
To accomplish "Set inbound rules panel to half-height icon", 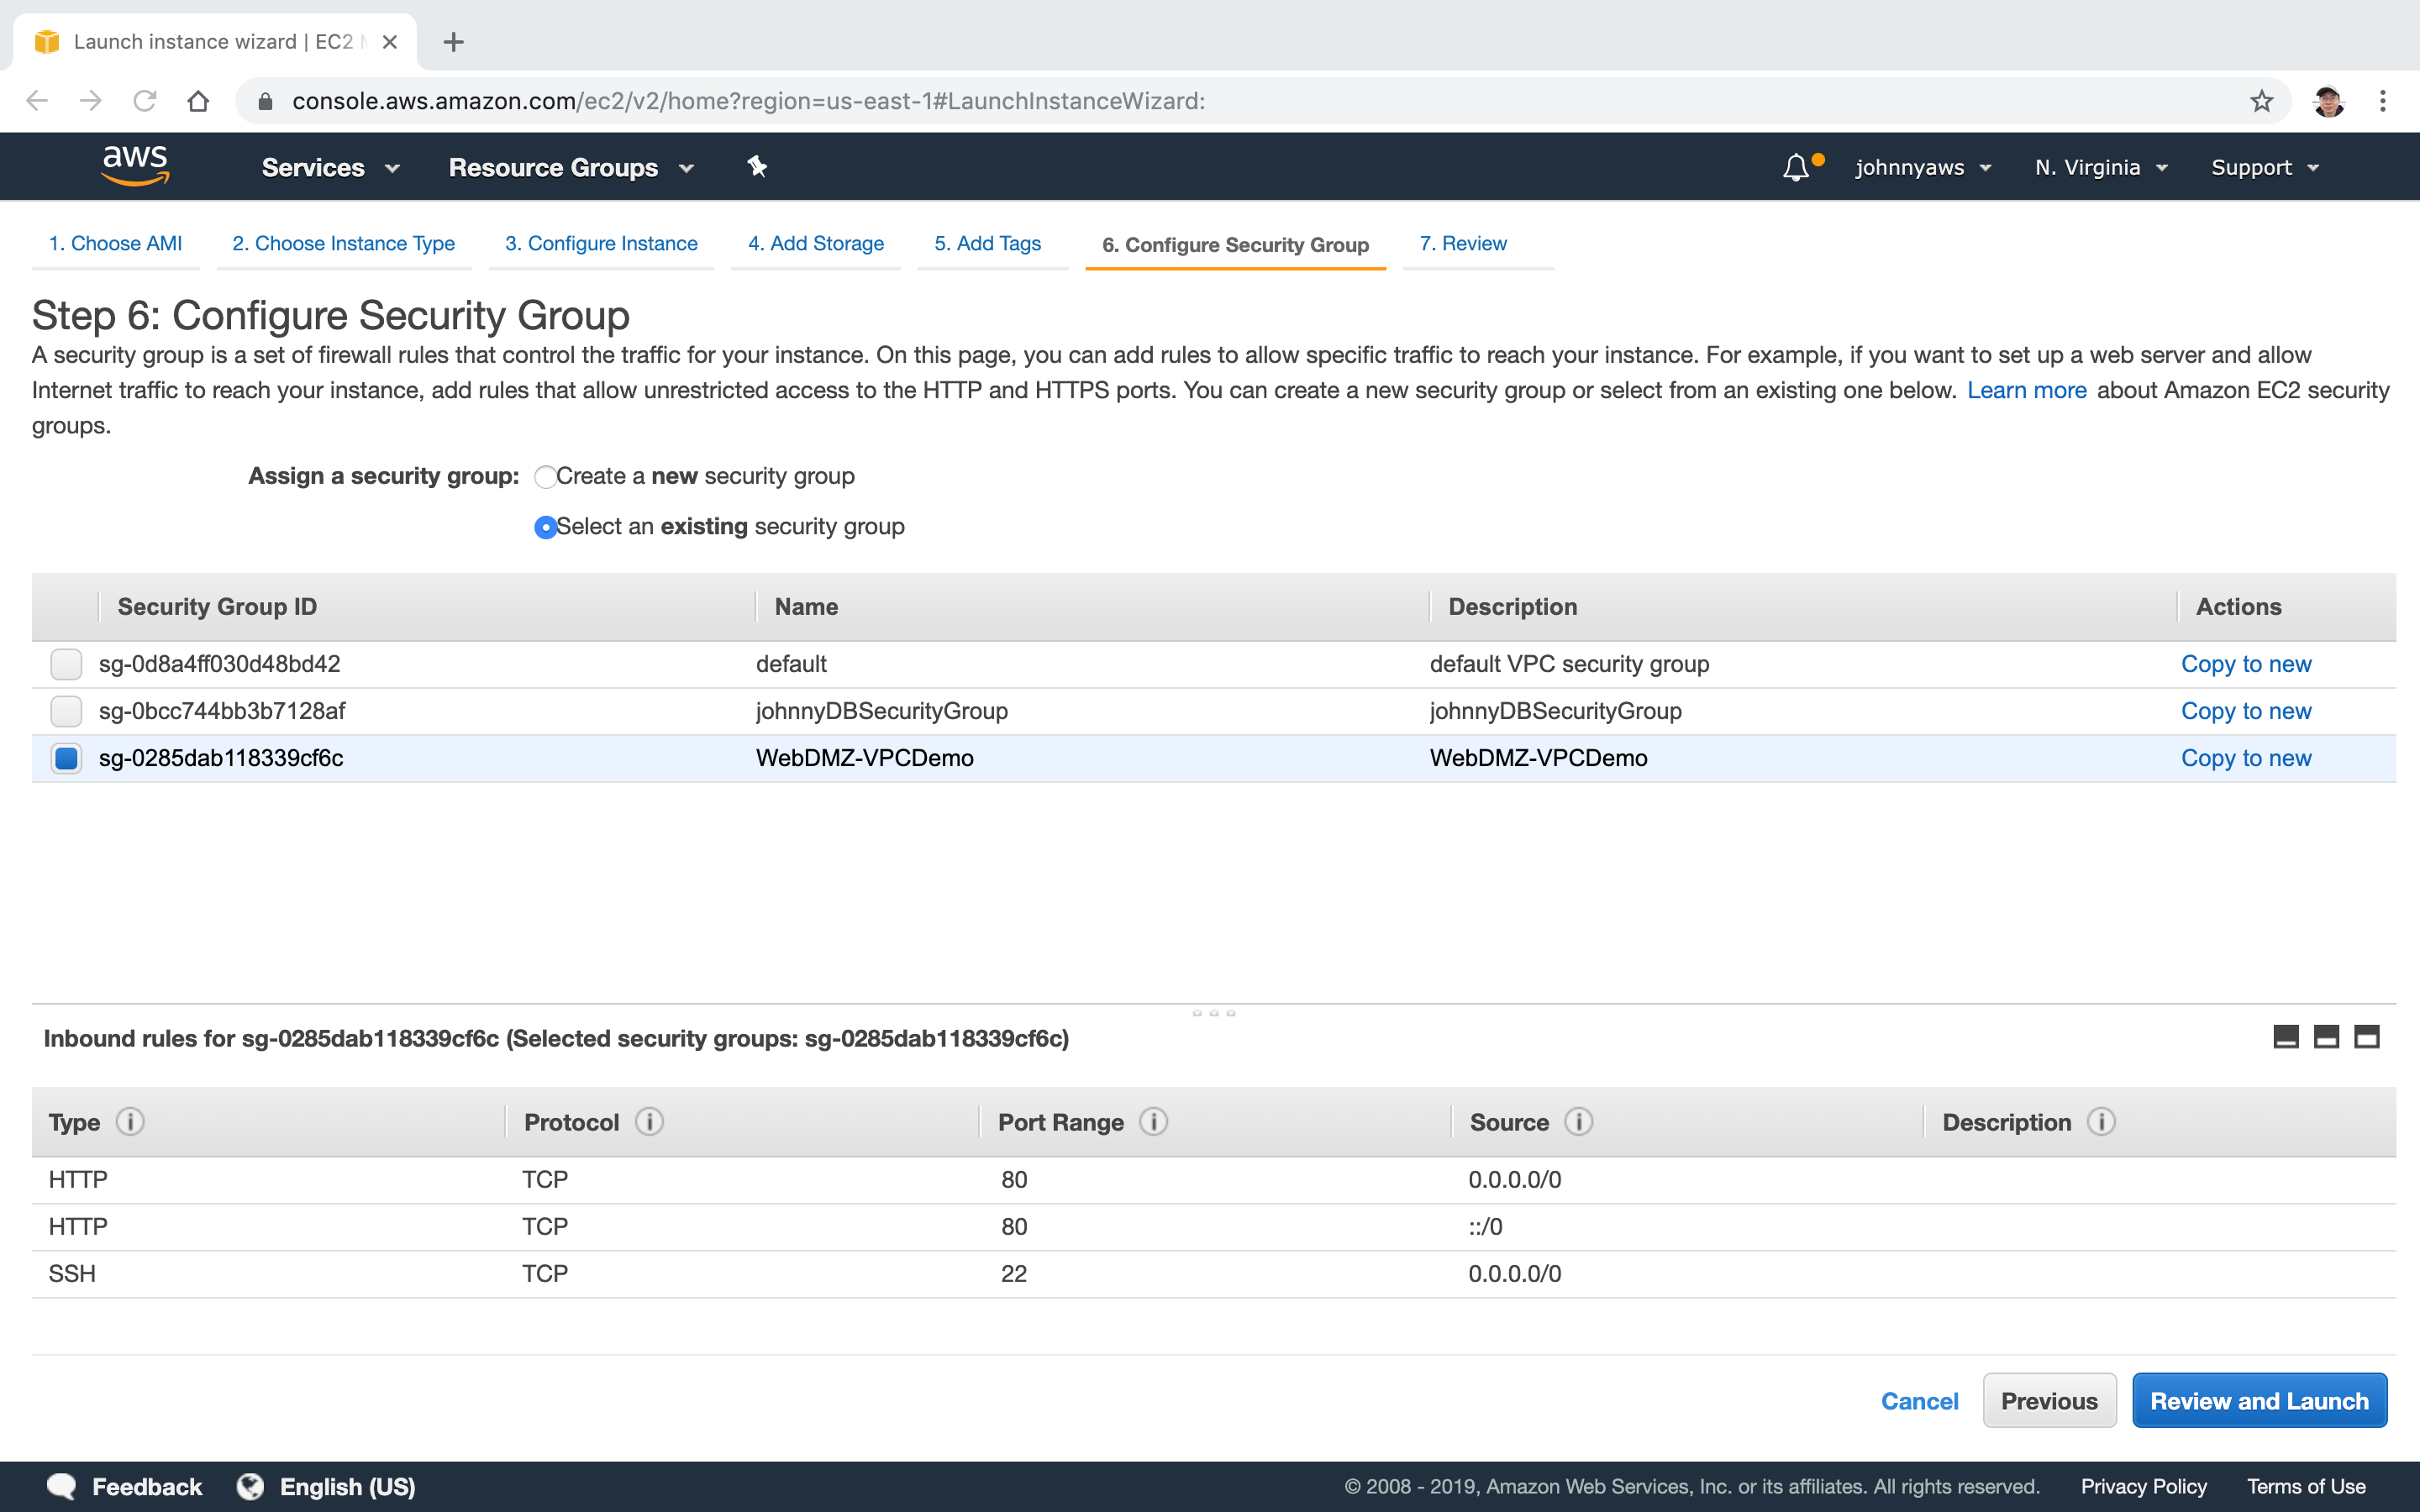I will (2327, 1037).
